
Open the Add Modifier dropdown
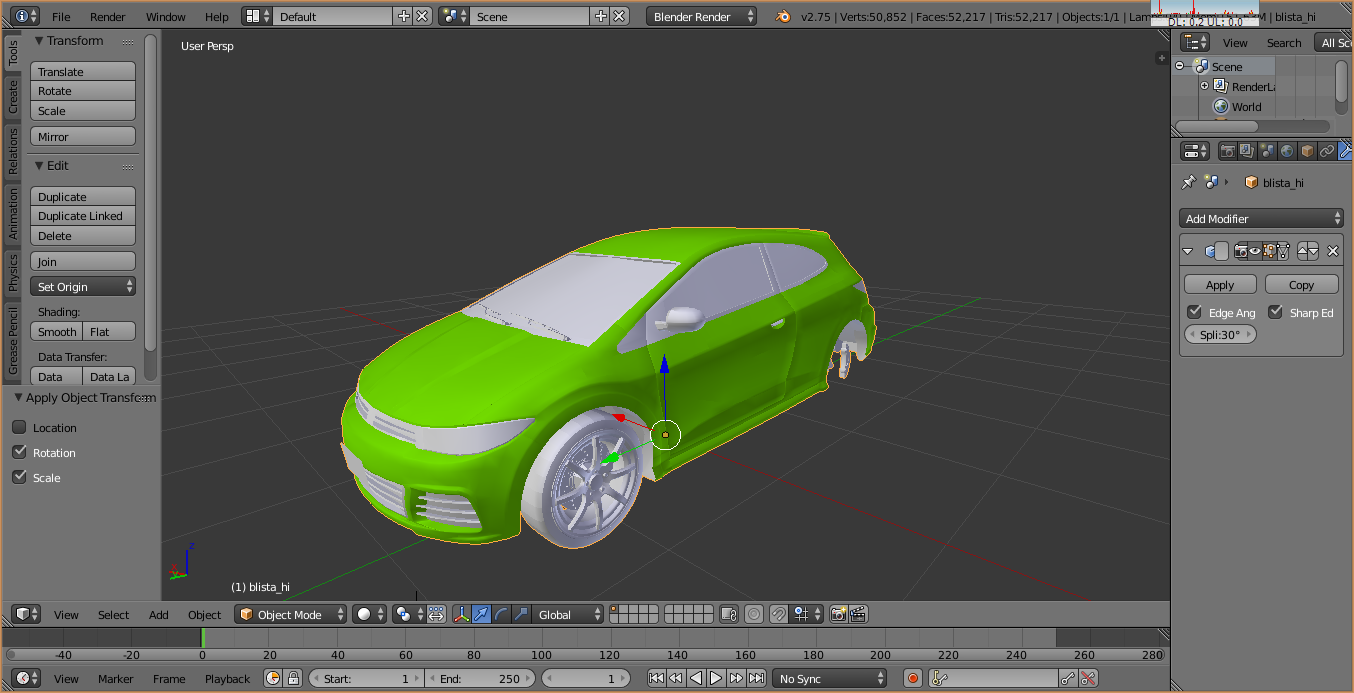1260,218
